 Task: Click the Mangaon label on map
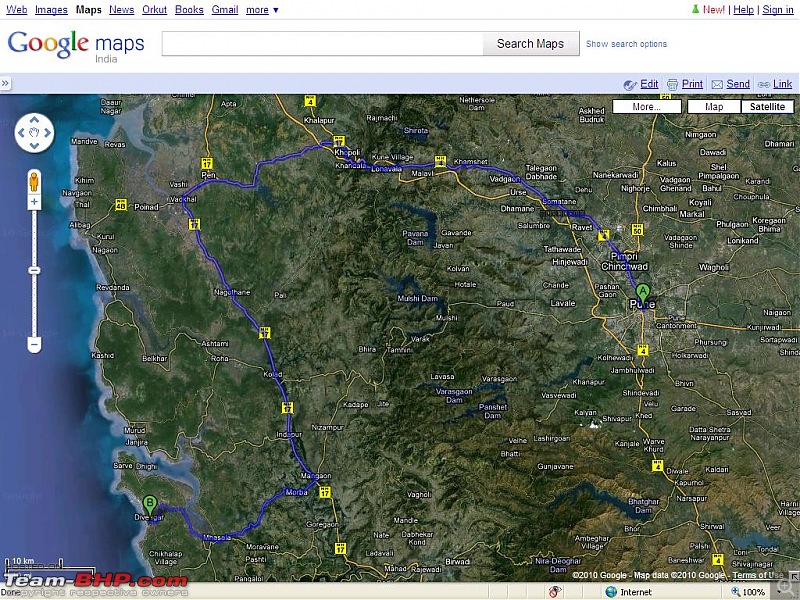pos(316,476)
